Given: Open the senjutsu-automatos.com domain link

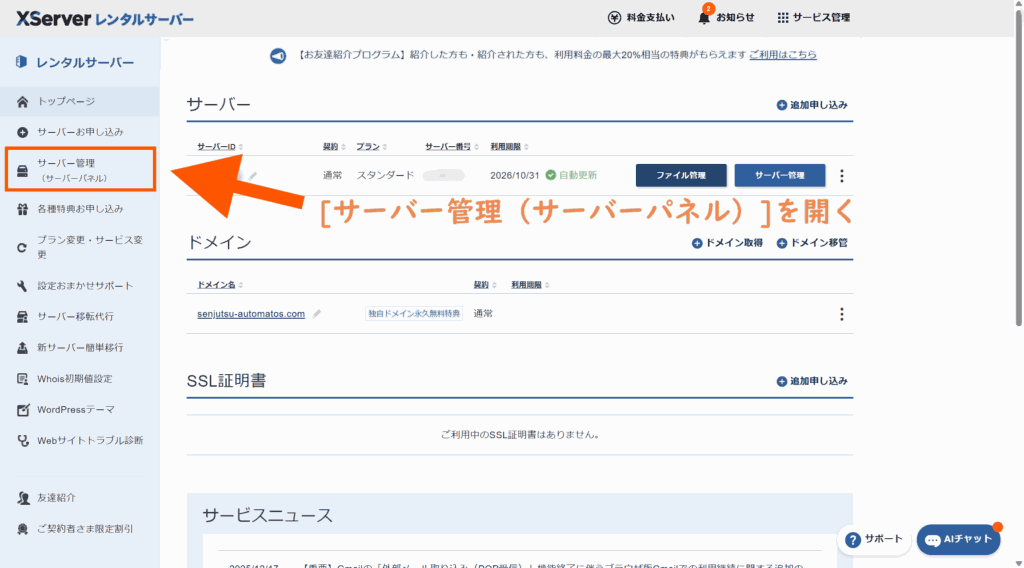Looking at the screenshot, I should pos(251,314).
